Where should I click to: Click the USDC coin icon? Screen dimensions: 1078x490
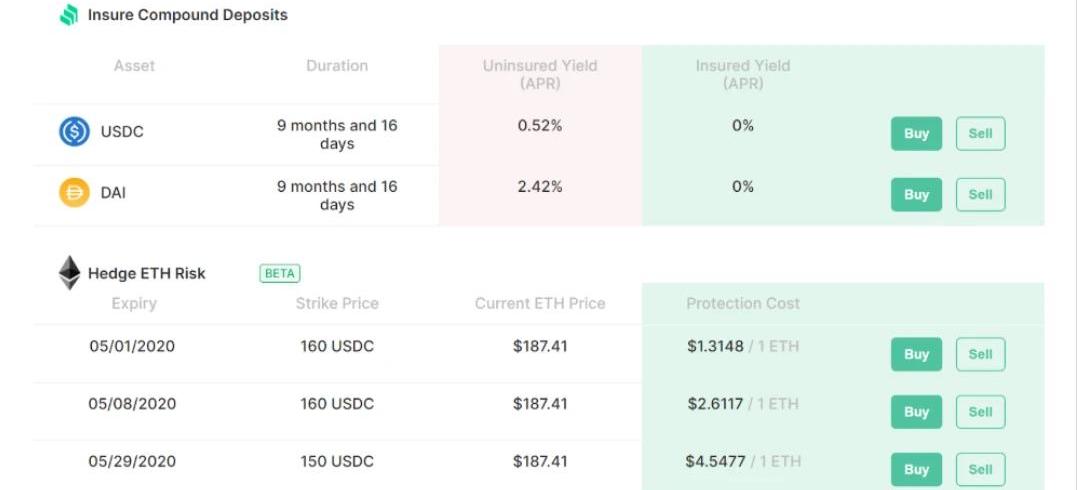point(74,132)
